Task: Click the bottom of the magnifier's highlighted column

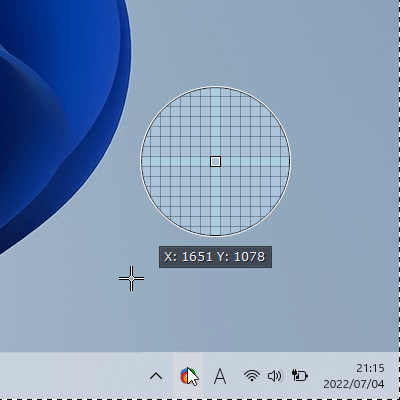Action: pyautogui.click(x=215, y=230)
